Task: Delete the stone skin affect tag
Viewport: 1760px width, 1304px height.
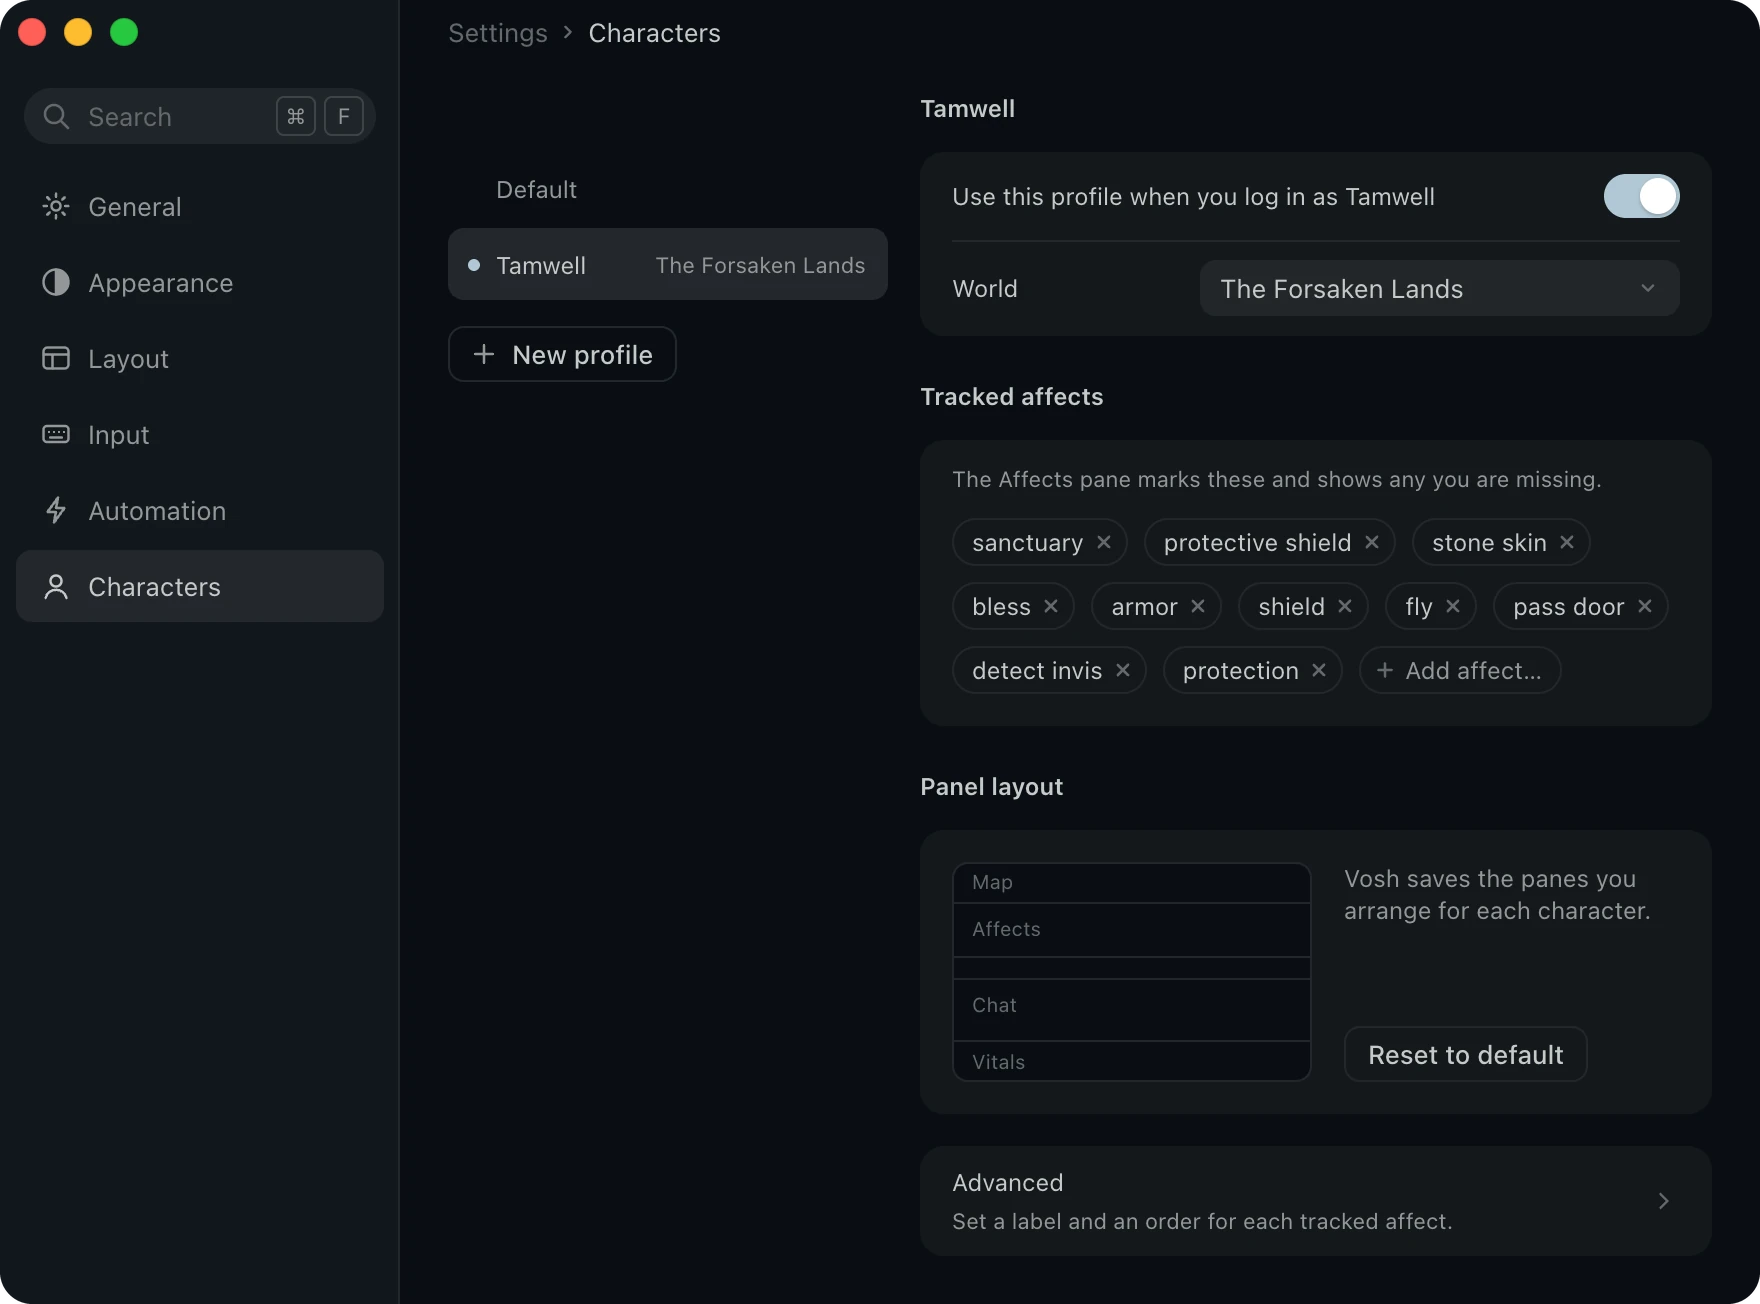Action: click(1567, 542)
